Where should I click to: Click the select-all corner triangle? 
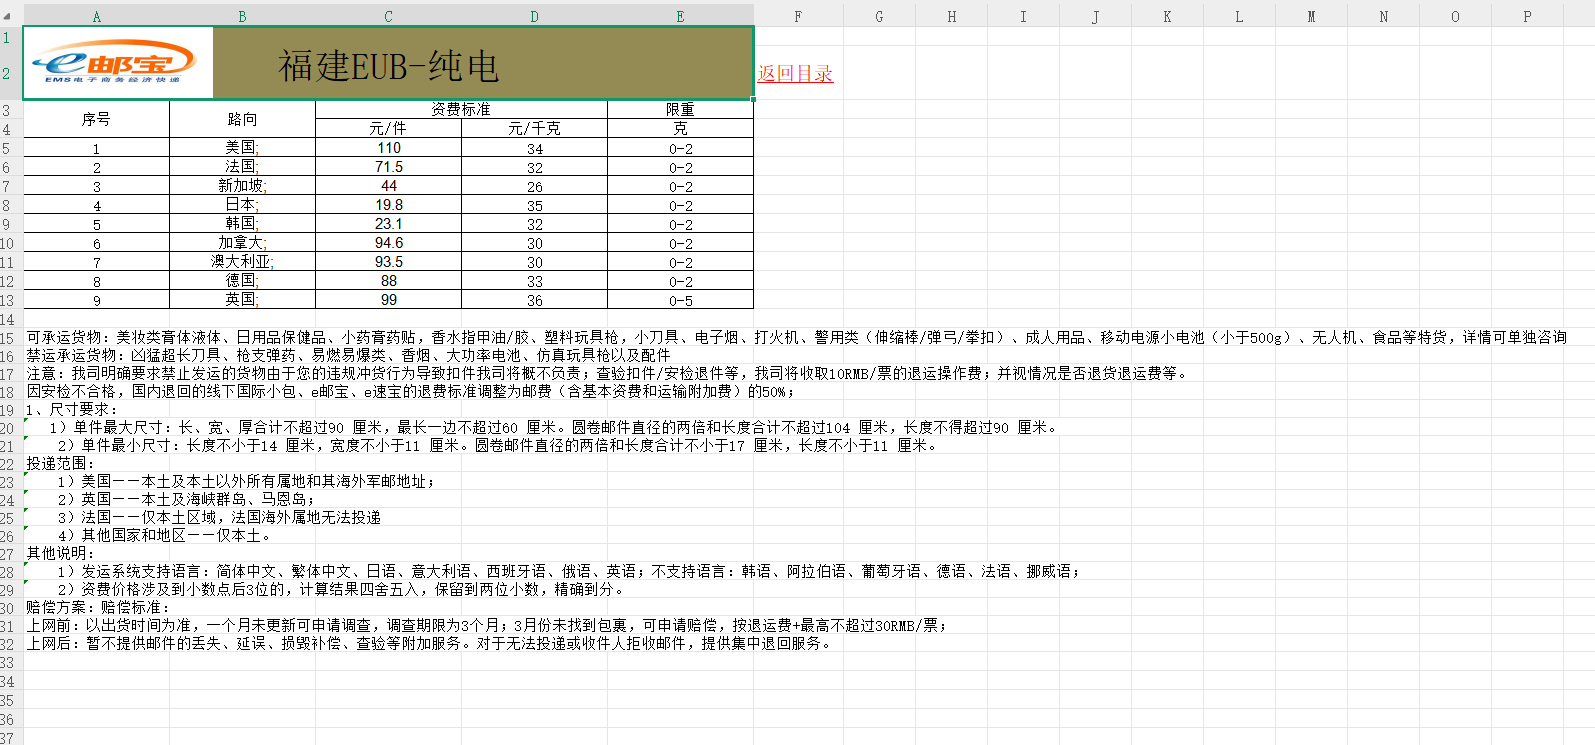click(7, 16)
